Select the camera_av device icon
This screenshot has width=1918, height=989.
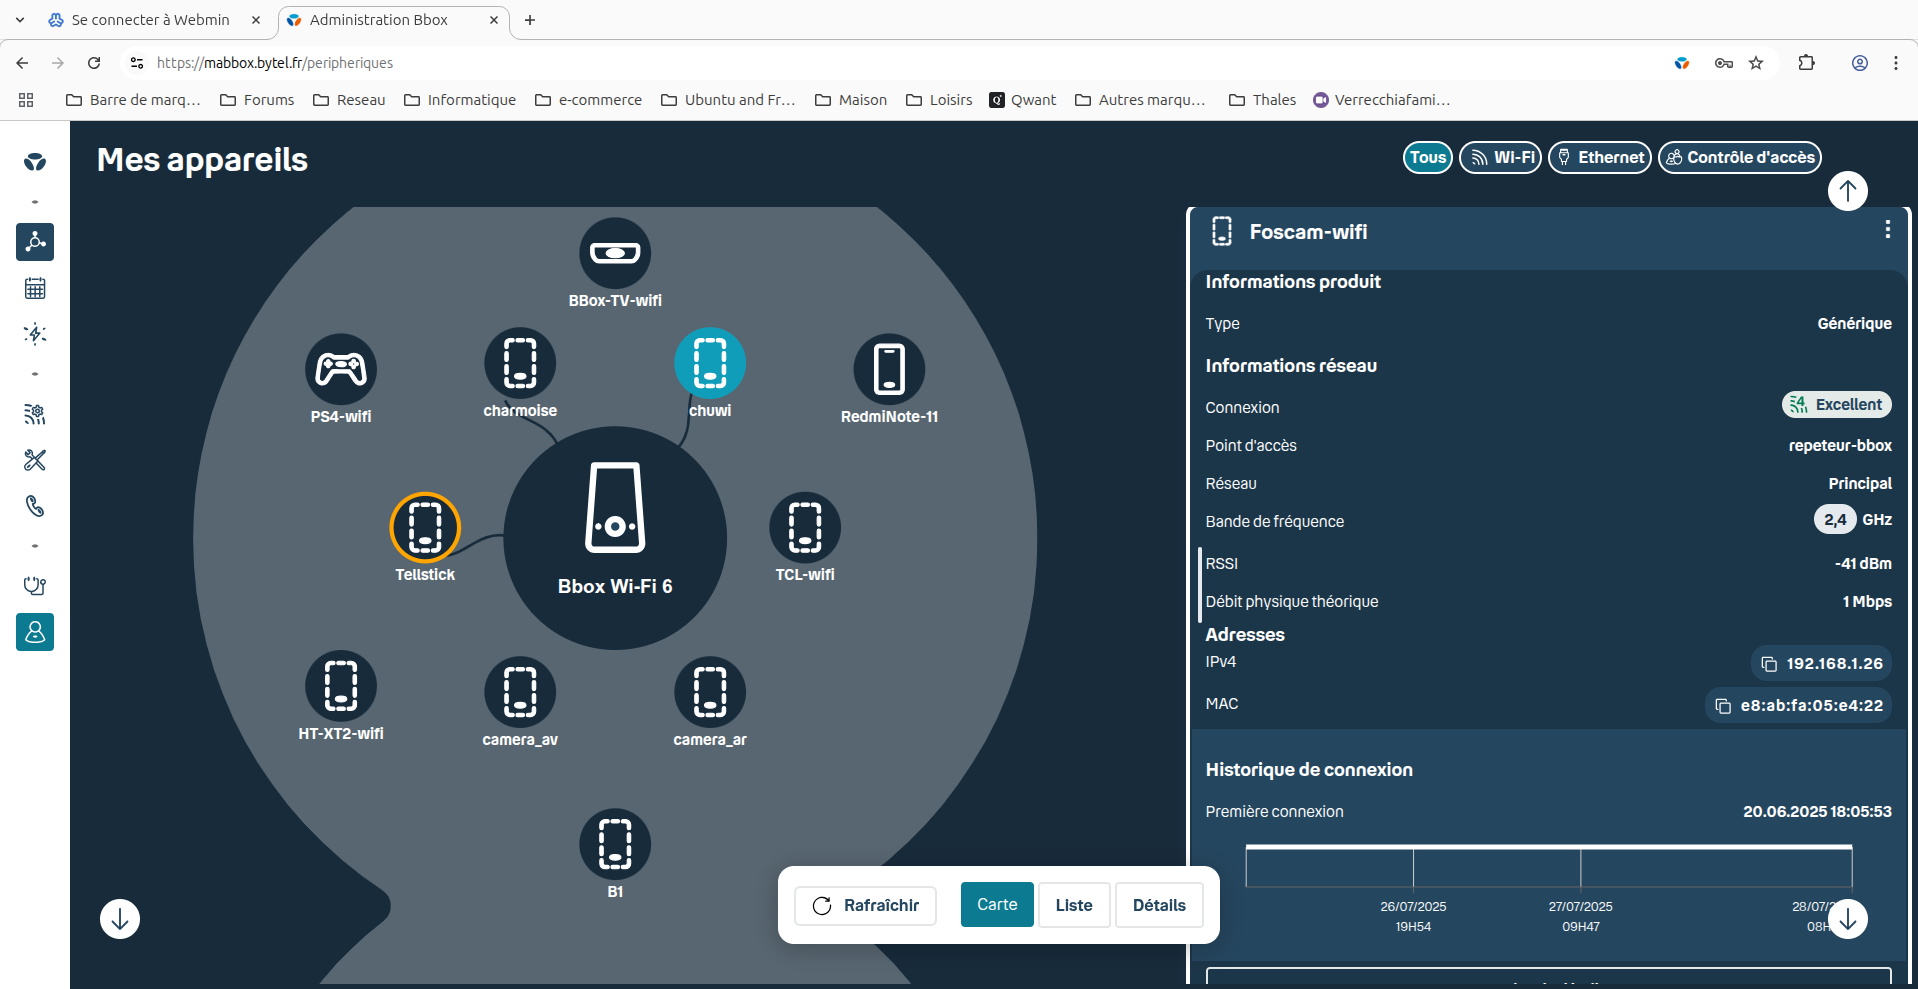coord(520,692)
